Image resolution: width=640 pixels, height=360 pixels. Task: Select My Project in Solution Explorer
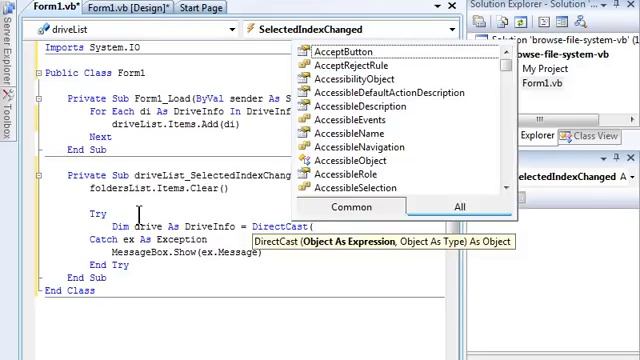545,69
